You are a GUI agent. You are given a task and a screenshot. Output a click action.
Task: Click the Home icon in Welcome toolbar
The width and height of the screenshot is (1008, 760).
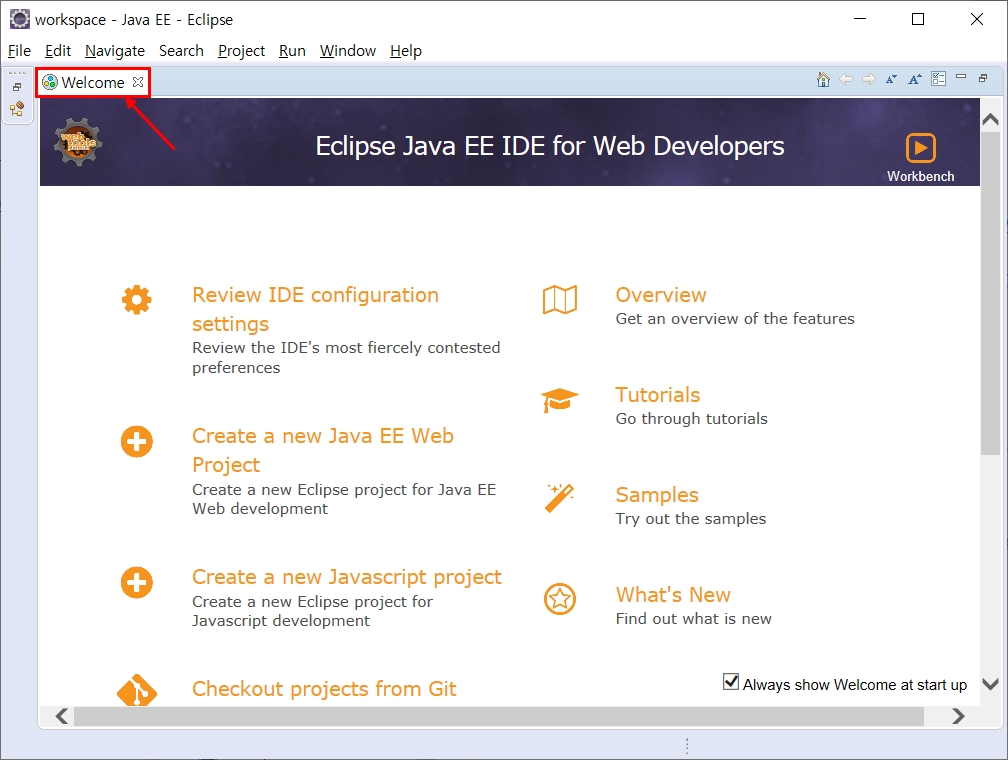pyautogui.click(x=823, y=79)
